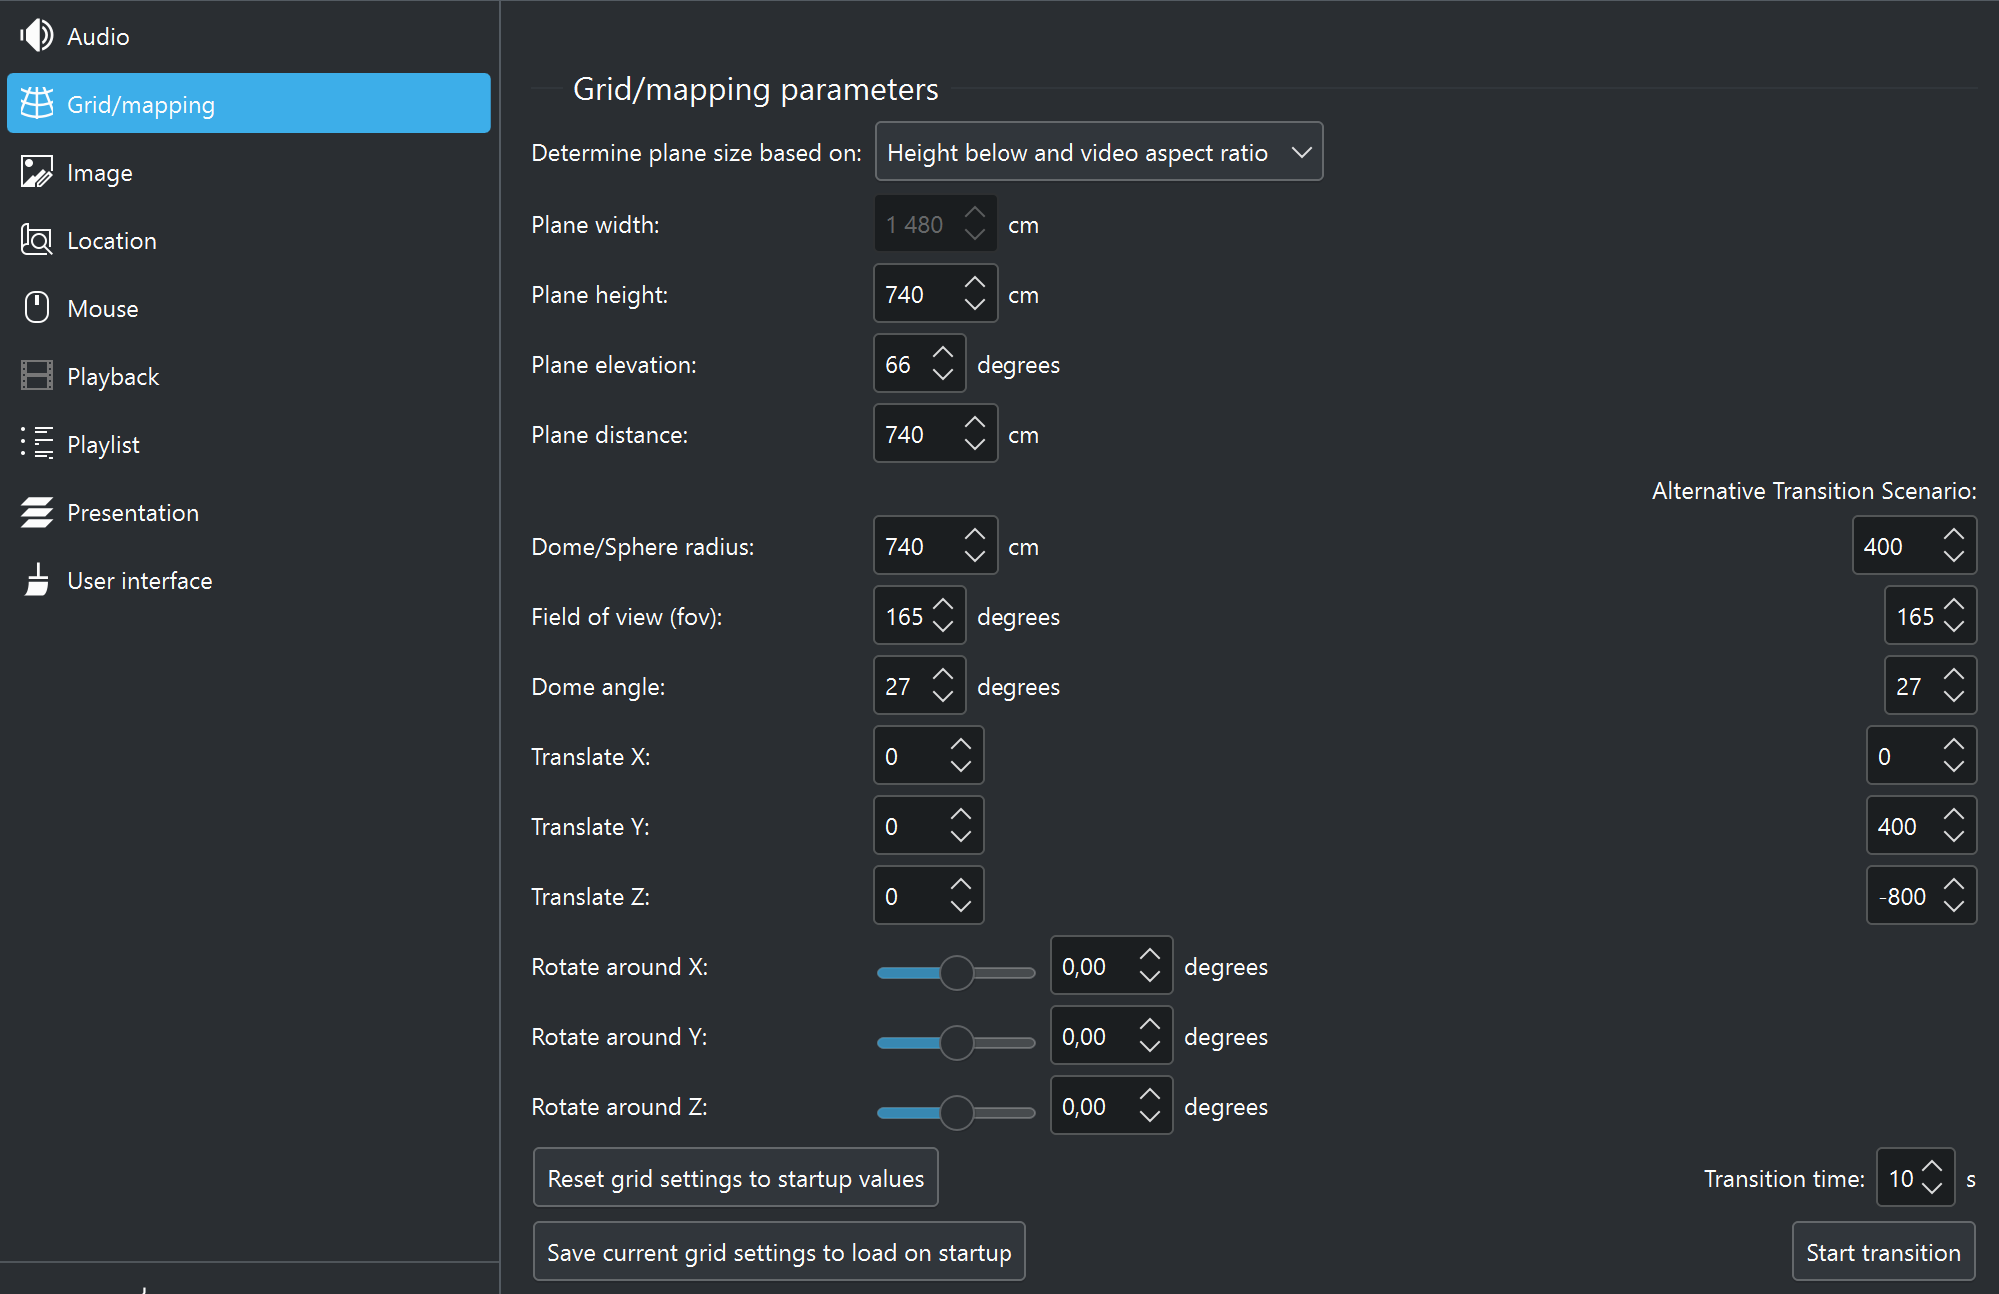Click the Image section icon
The width and height of the screenshot is (1999, 1294).
(x=38, y=172)
